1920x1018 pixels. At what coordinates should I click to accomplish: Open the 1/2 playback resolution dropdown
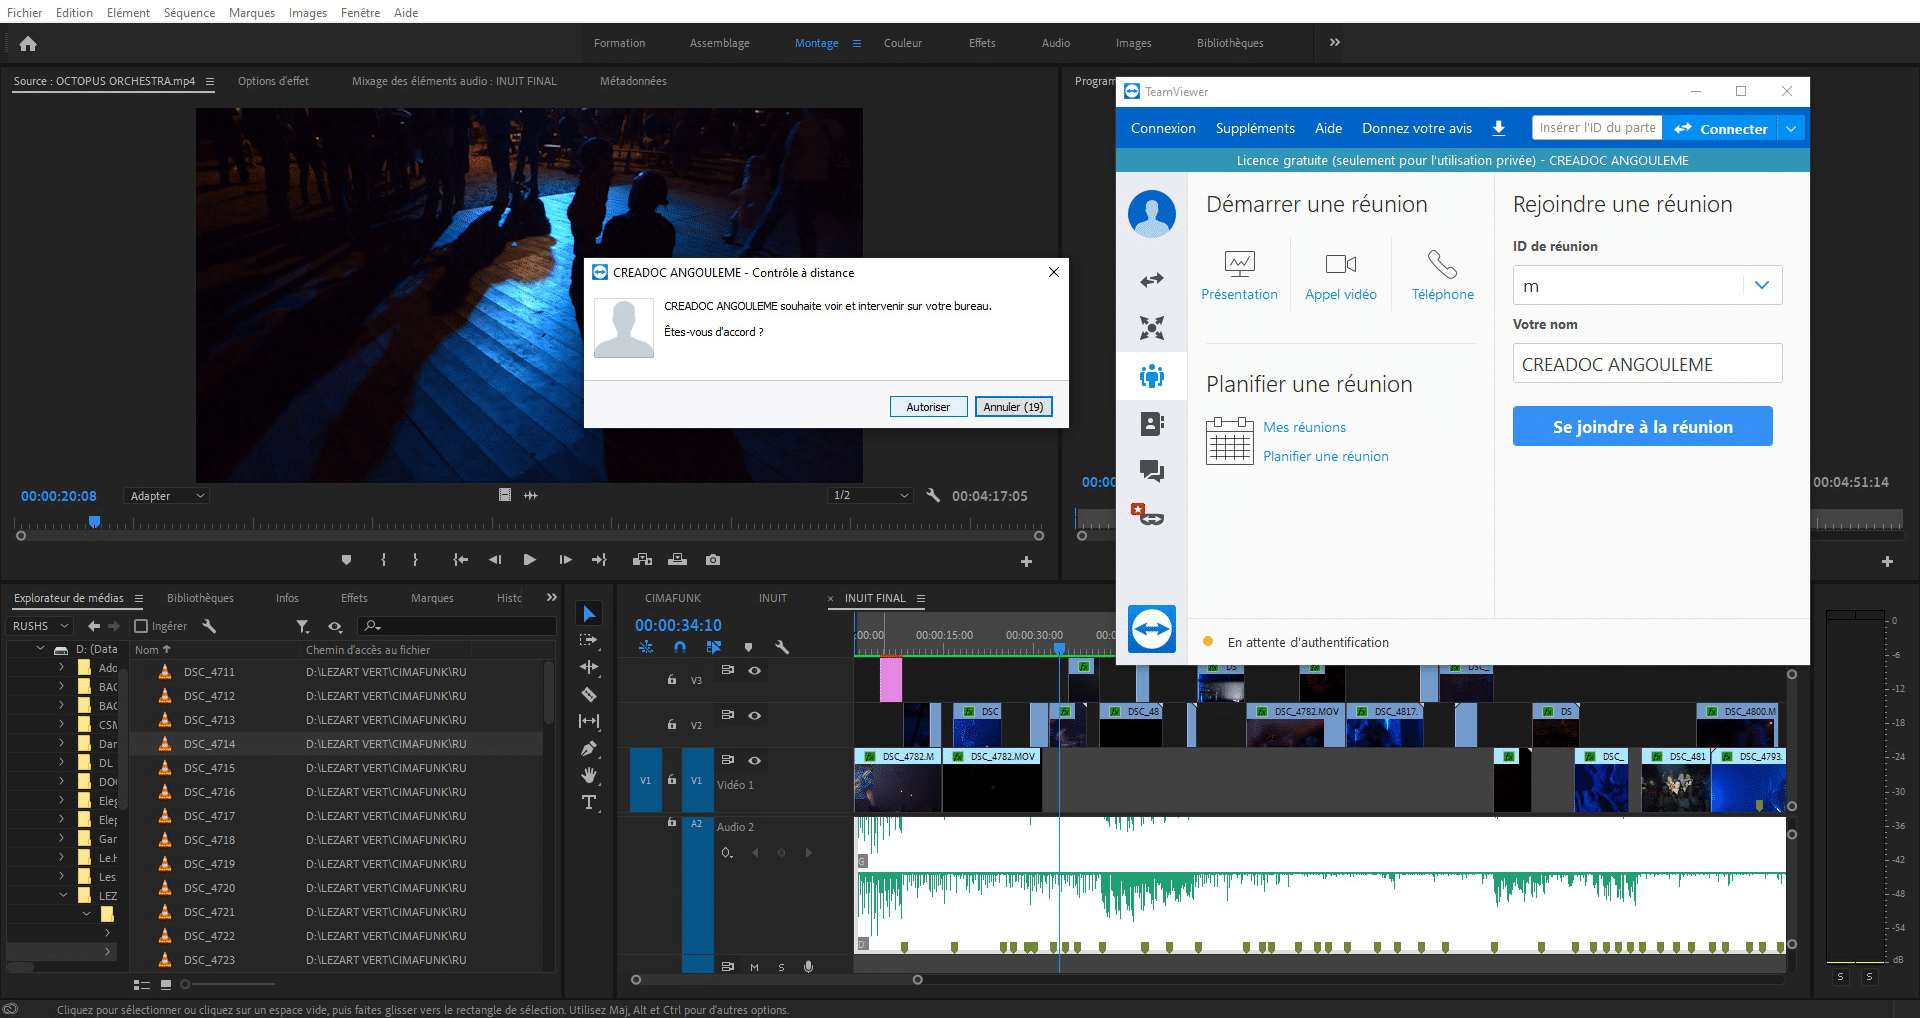point(870,495)
